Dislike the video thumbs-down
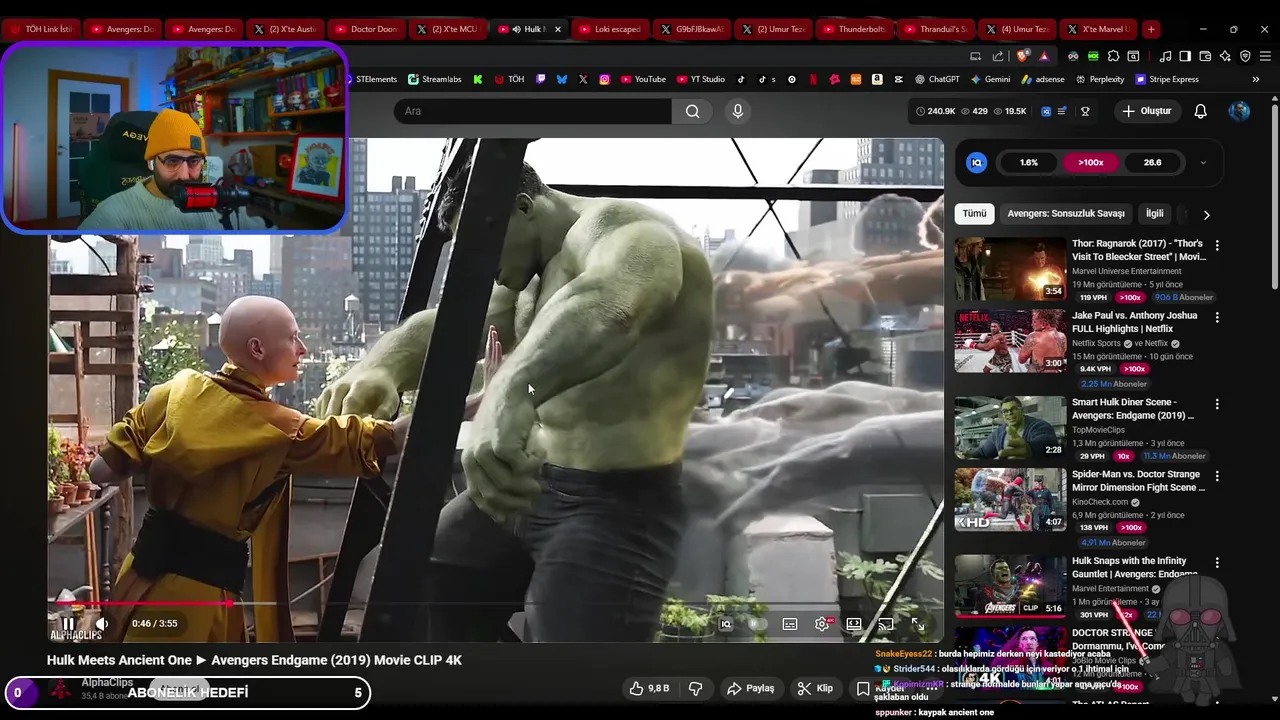Screen dimensions: 1280x720 pyautogui.click(x=696, y=688)
